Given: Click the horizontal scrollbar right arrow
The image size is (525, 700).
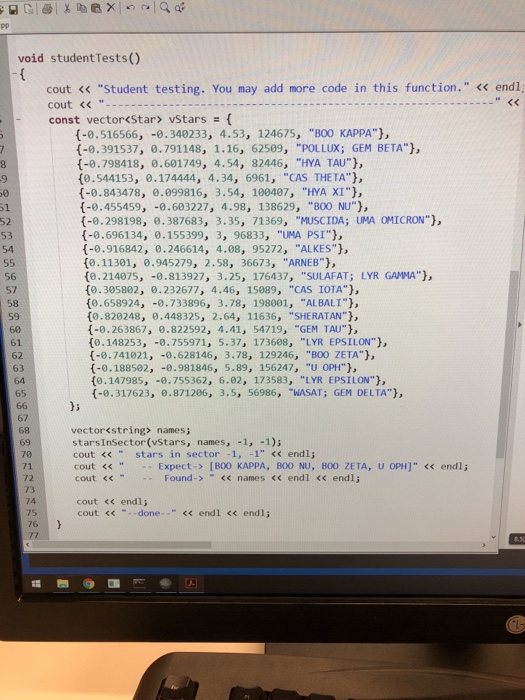Looking at the screenshot, I should pos(484,545).
